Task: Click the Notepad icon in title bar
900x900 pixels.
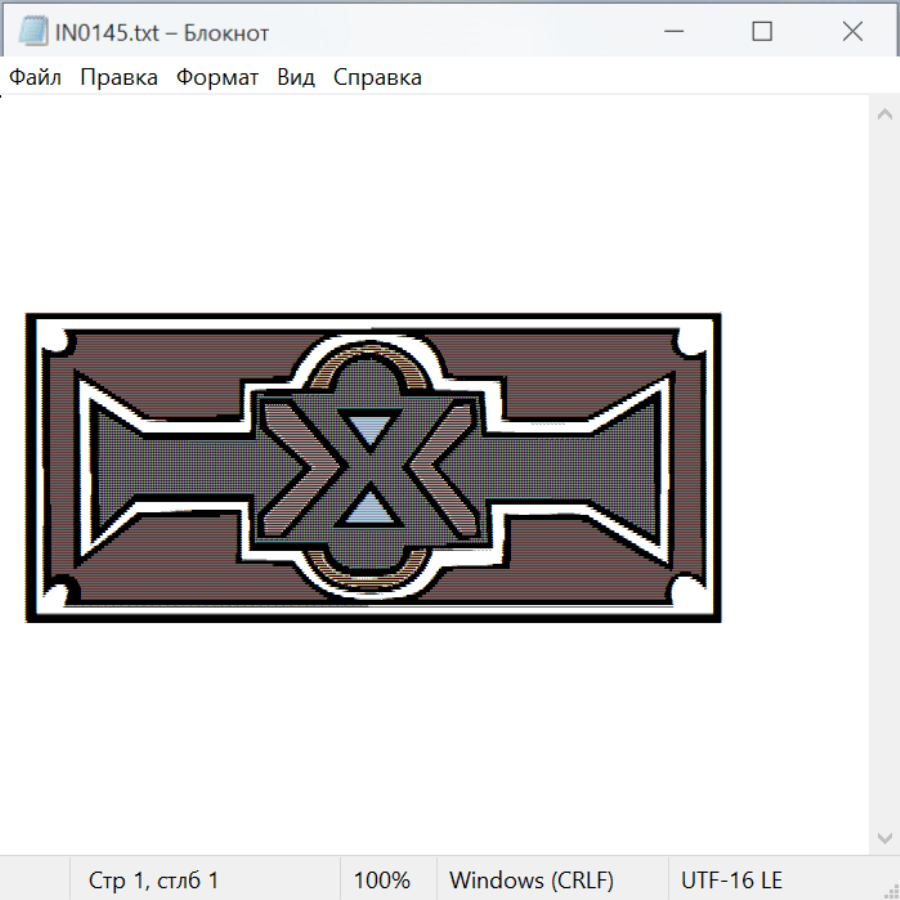Action: (x=32, y=32)
